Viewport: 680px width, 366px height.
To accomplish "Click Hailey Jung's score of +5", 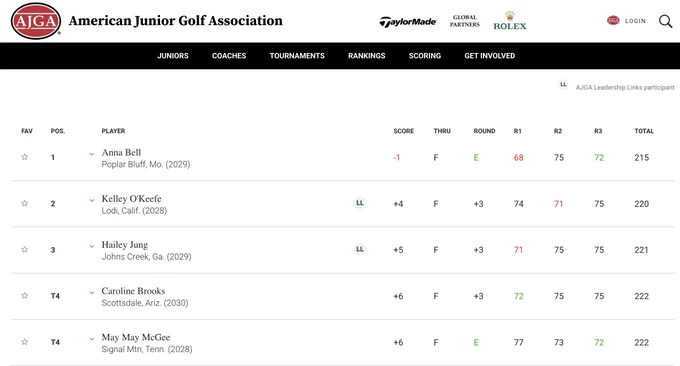I will pos(398,250).
